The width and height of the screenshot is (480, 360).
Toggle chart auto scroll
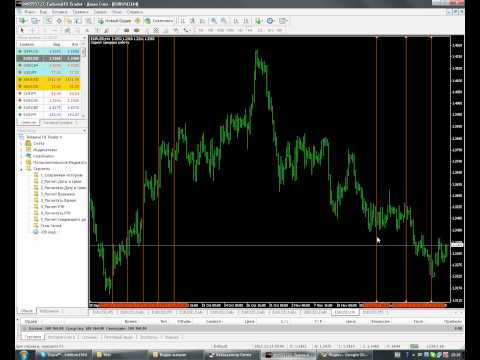pyautogui.click(x=236, y=21)
